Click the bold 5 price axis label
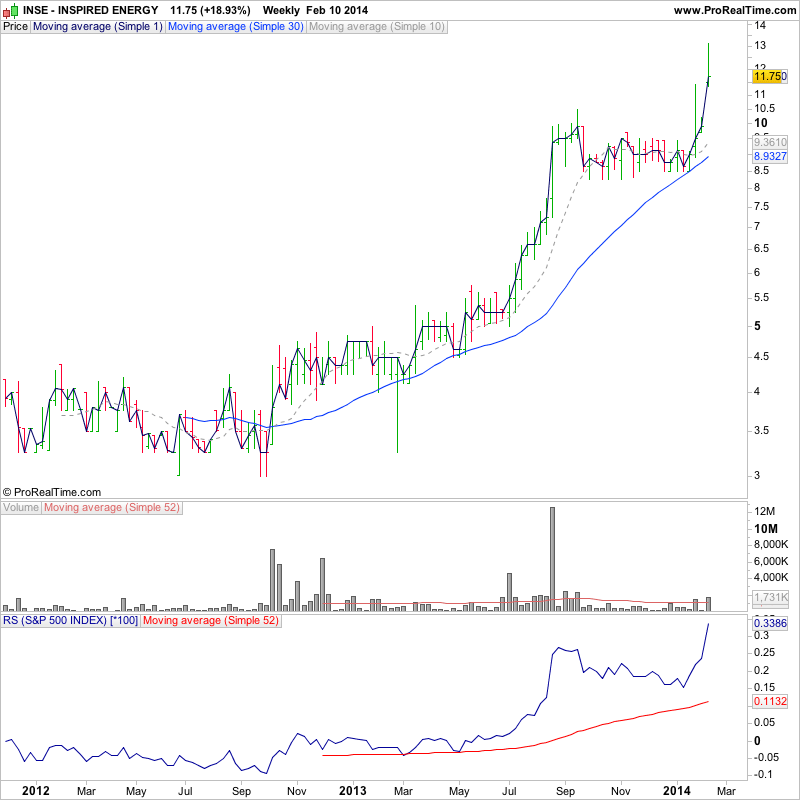This screenshot has height=800, width=800. [757, 326]
